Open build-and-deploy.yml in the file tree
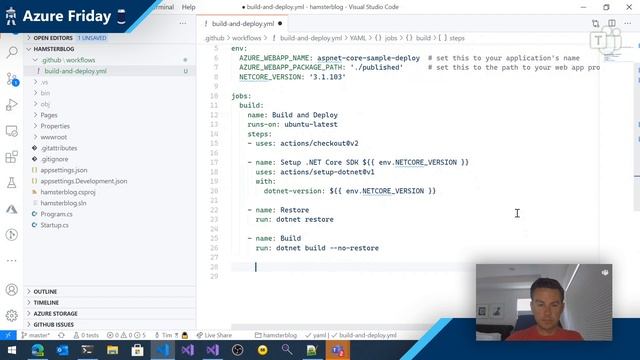 pos(109,71)
